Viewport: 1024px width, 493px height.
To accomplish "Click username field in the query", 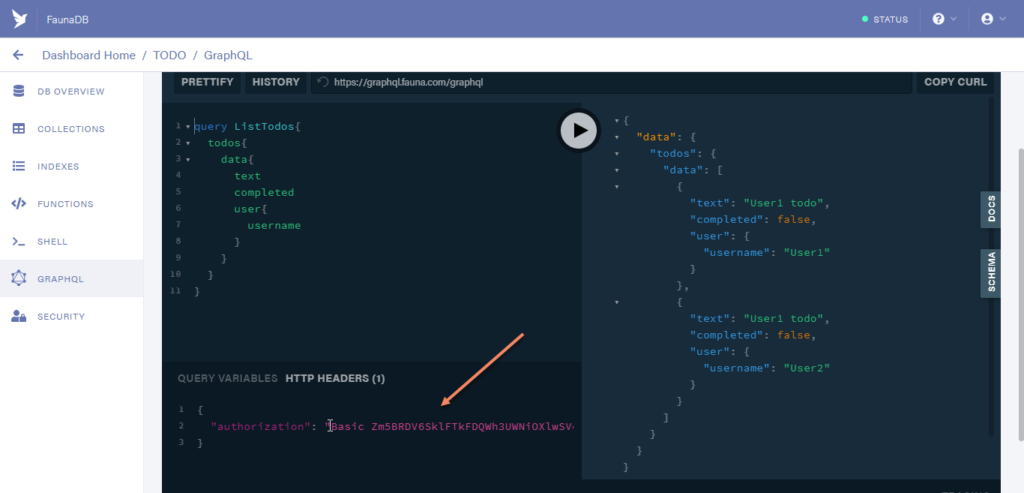I will tap(274, 226).
